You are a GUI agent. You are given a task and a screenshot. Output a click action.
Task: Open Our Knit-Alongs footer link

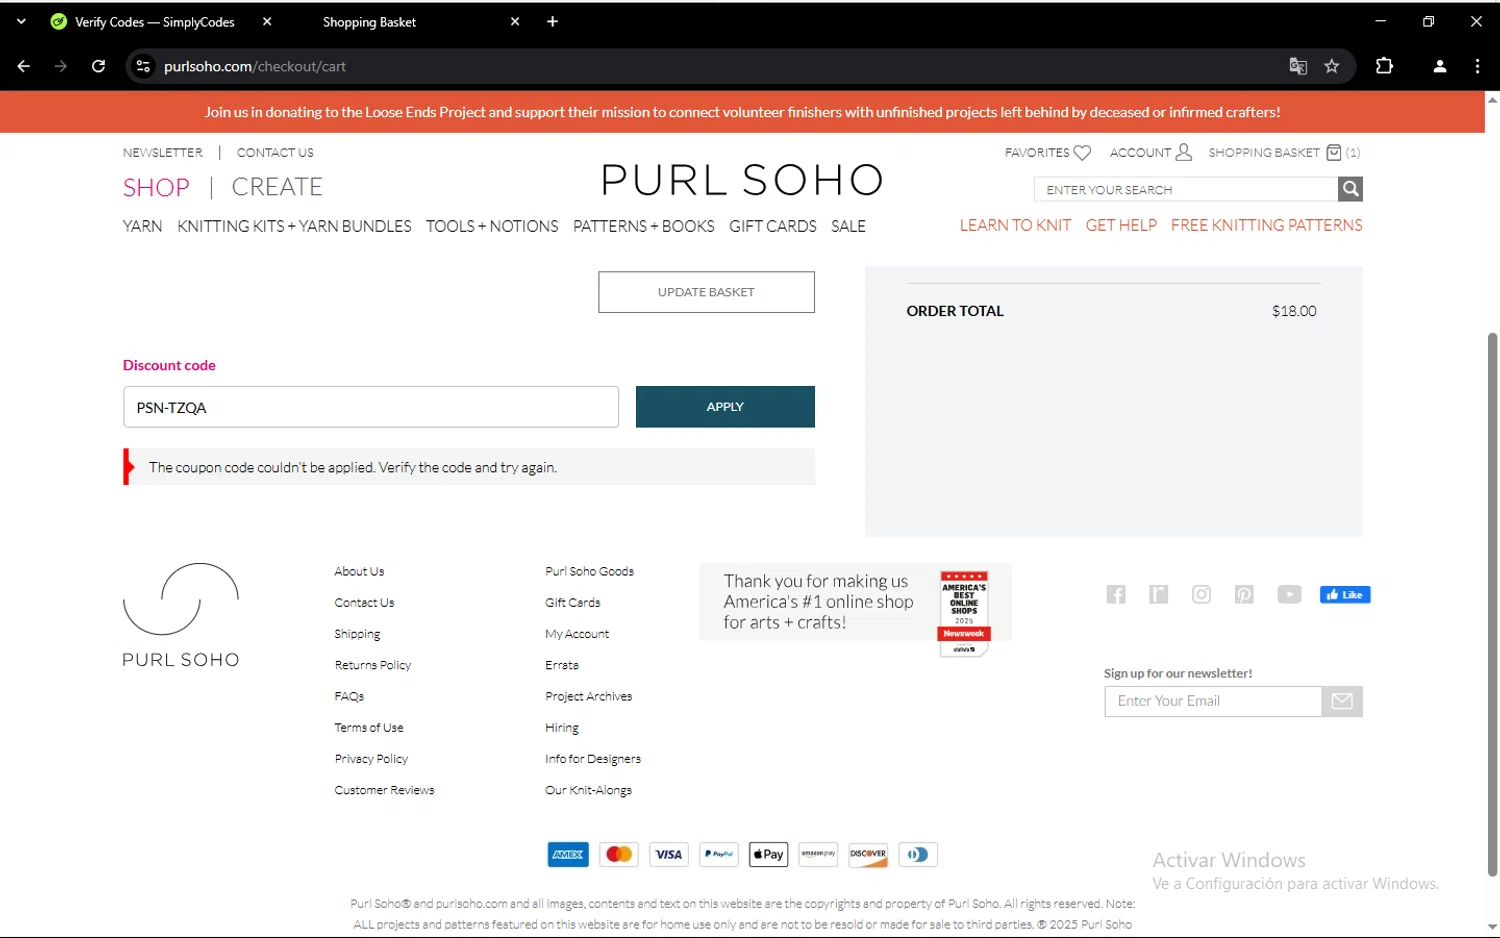click(588, 790)
